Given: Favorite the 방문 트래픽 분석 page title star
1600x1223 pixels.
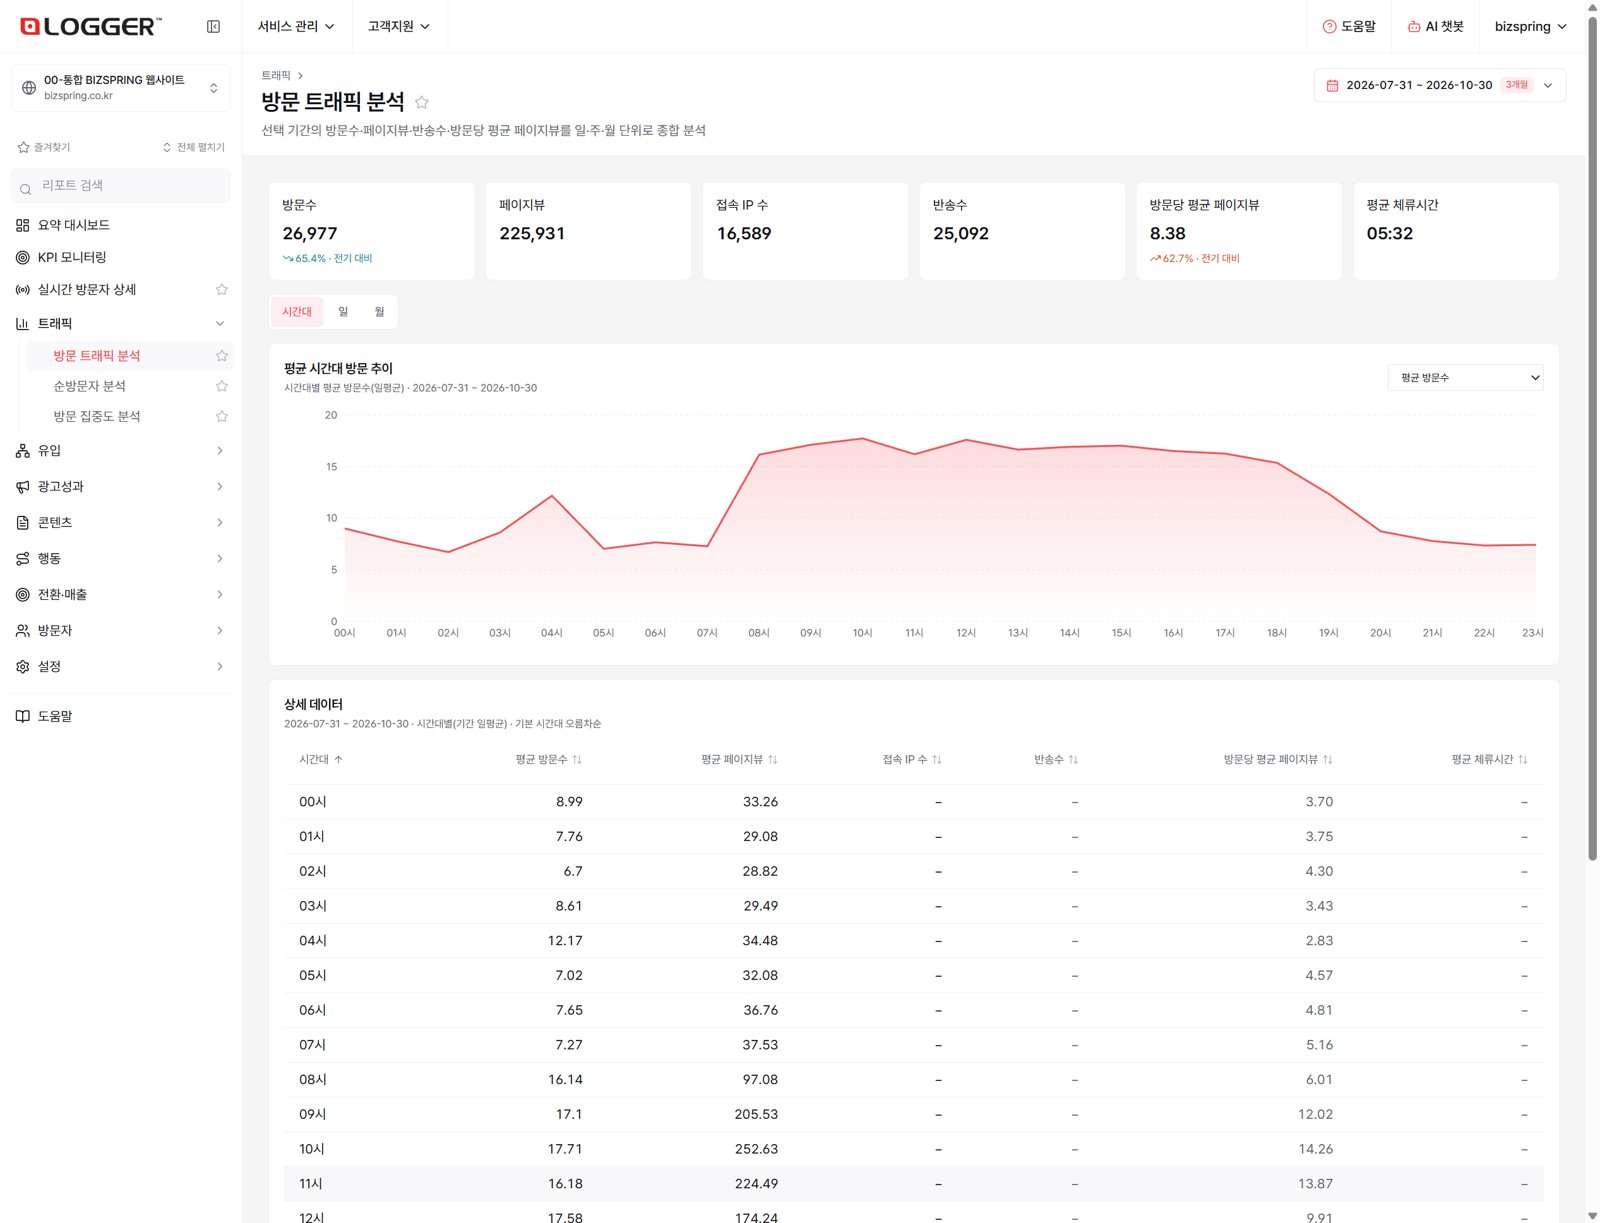Looking at the screenshot, I should click(x=422, y=102).
